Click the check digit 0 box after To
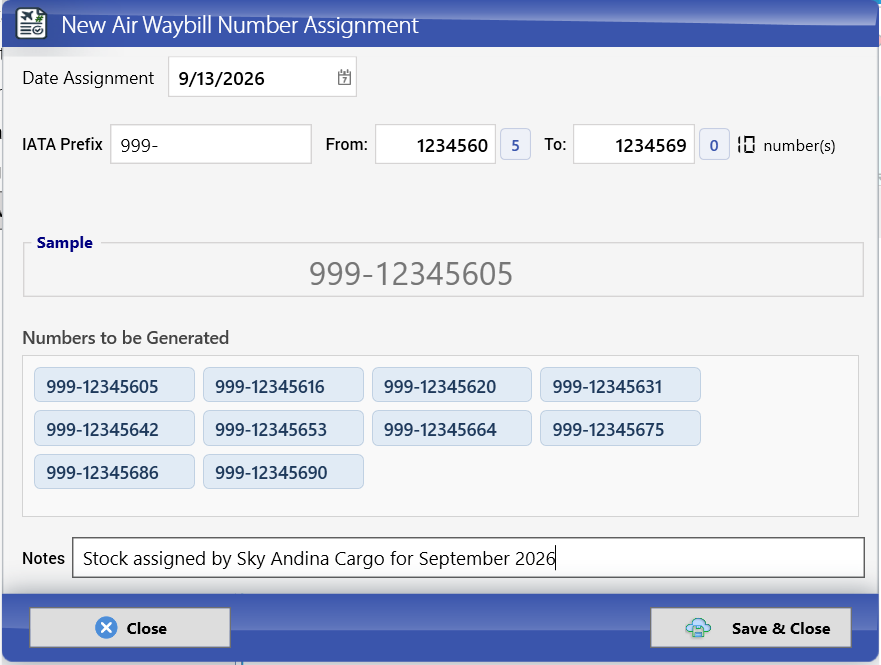881x665 pixels. (x=714, y=144)
